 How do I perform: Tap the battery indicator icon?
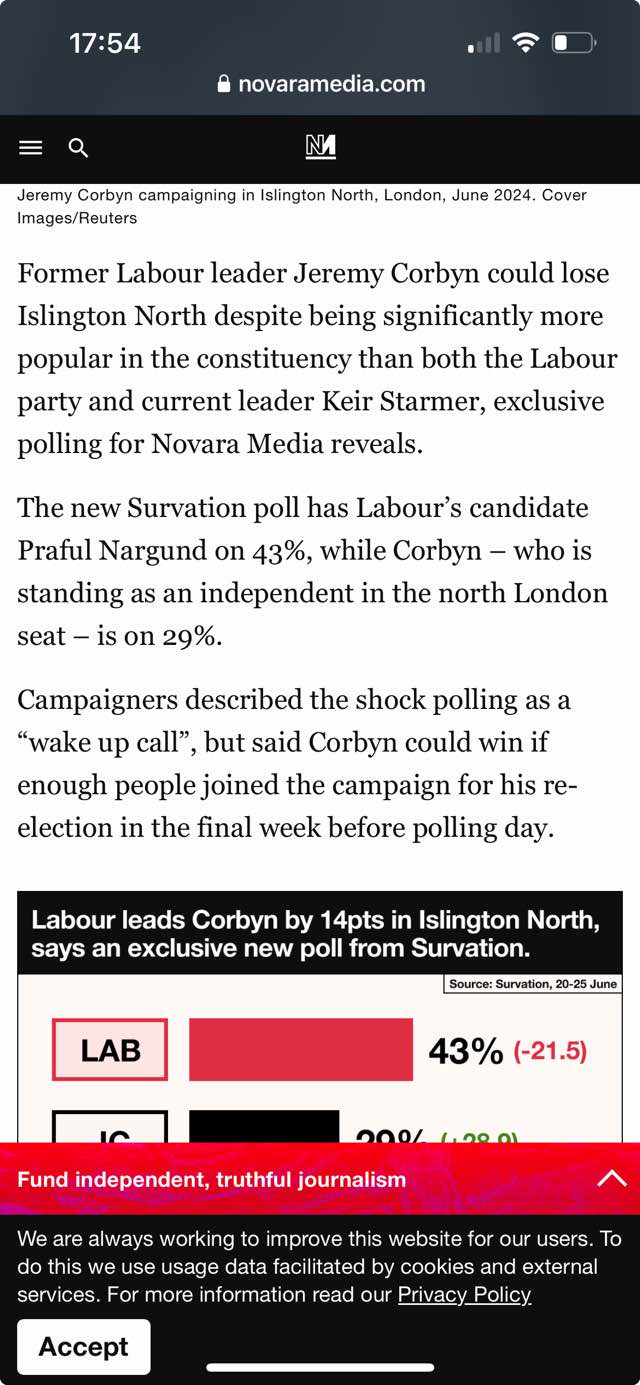coord(573,43)
